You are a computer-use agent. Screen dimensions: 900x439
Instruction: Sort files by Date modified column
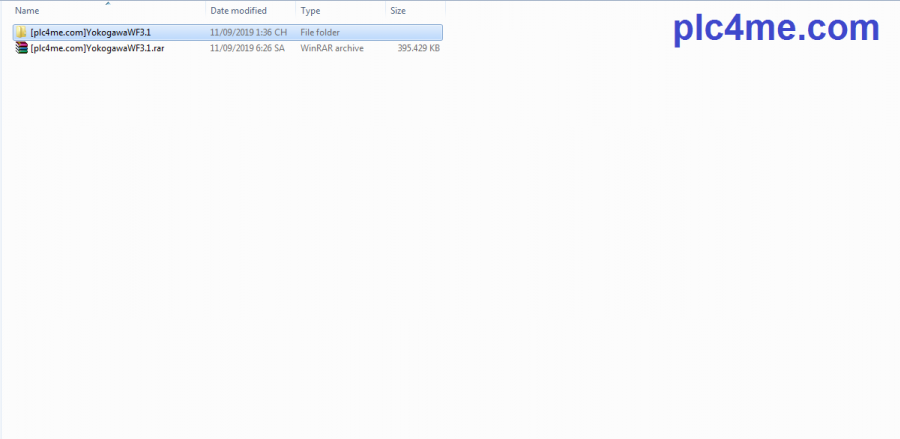[x=238, y=11]
